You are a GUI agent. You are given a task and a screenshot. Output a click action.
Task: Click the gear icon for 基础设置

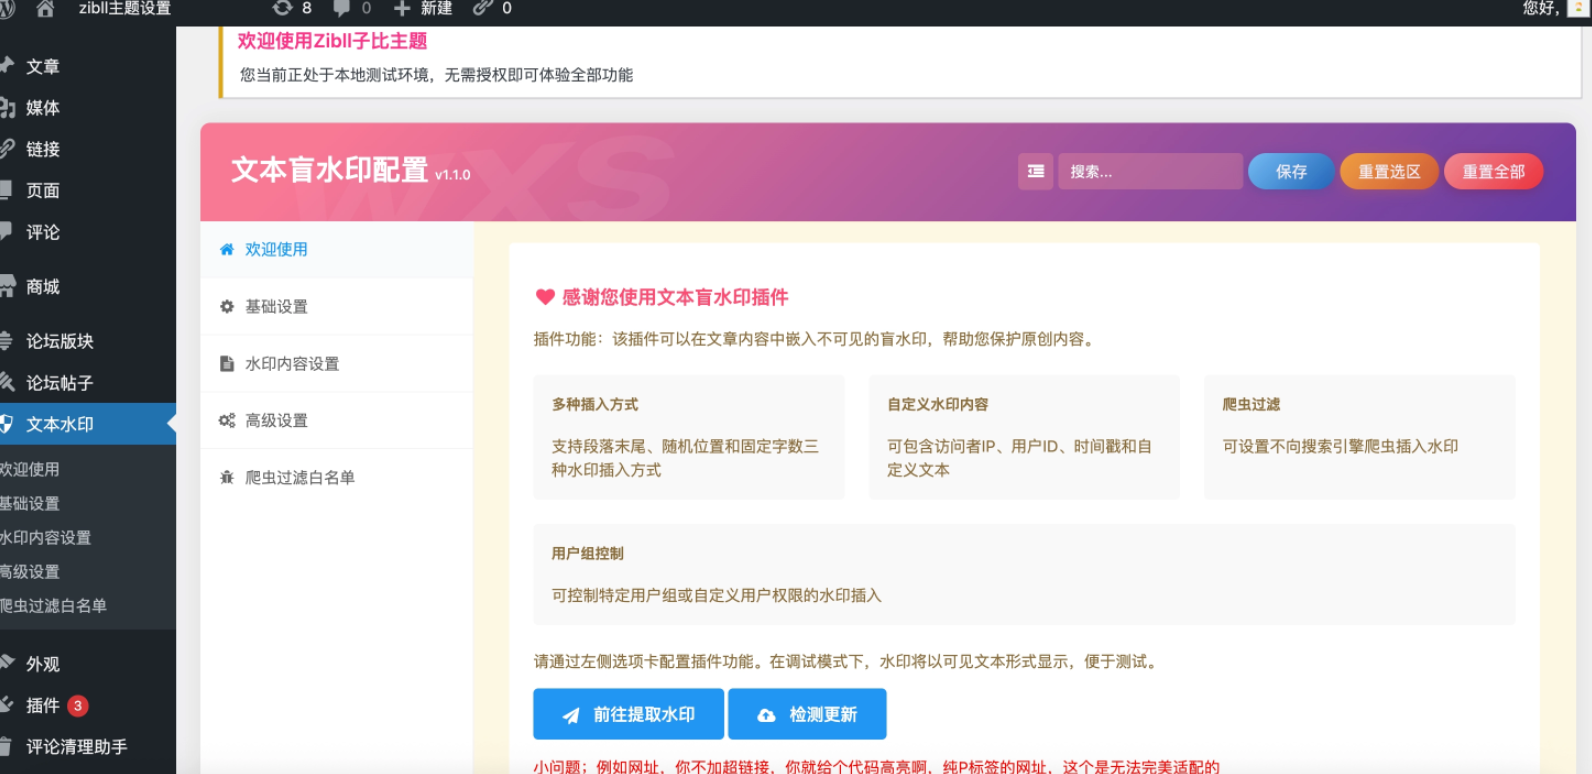[227, 307]
